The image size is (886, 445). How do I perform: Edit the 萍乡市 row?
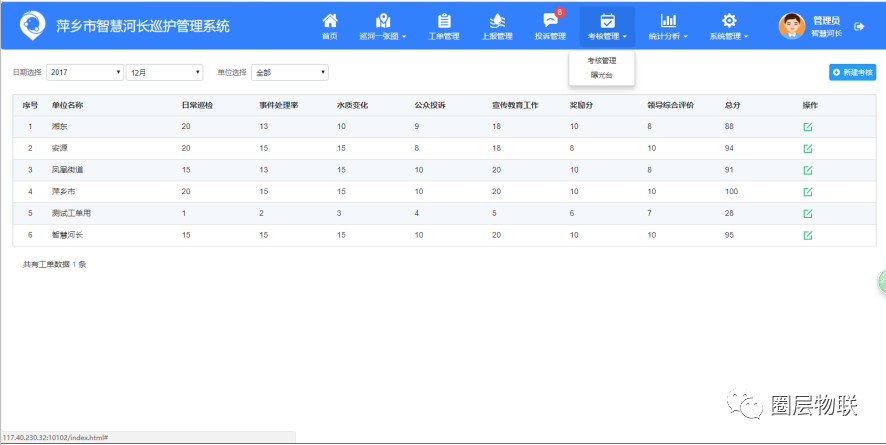point(808,191)
